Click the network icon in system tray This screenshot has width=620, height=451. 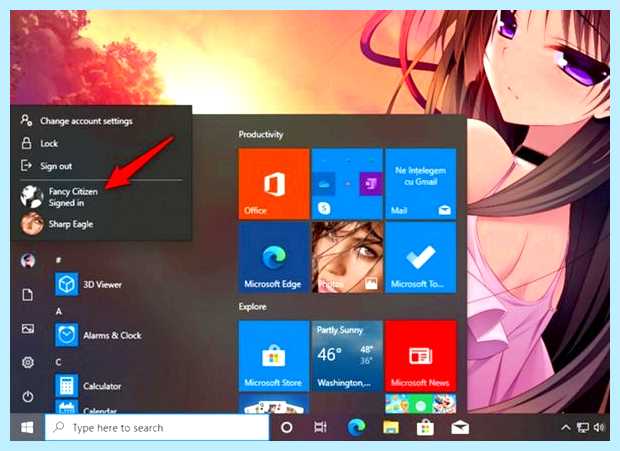[582, 427]
